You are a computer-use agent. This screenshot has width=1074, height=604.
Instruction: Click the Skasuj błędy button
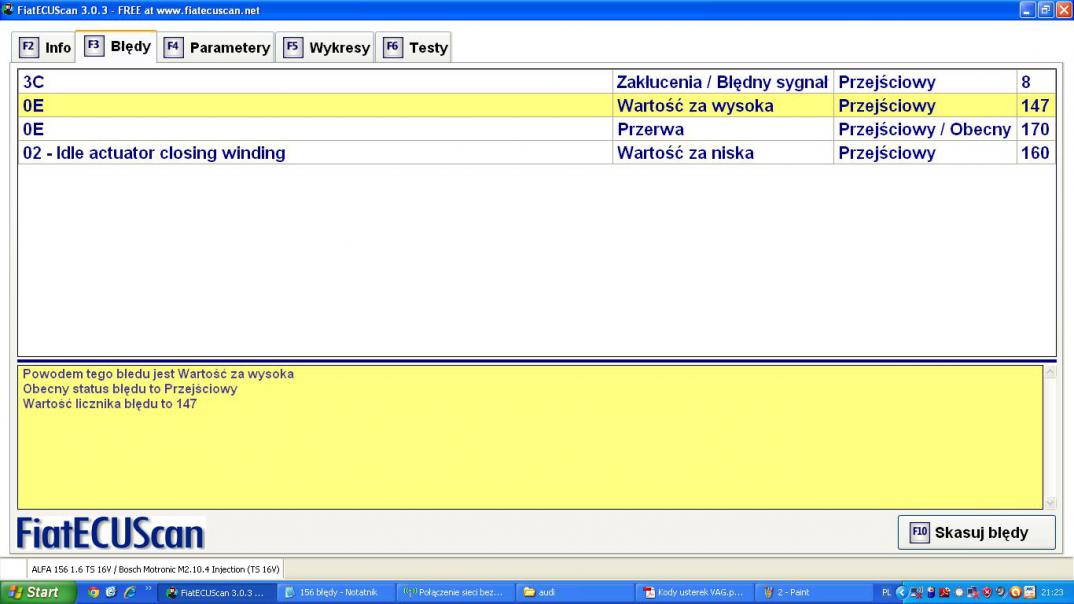[976, 532]
